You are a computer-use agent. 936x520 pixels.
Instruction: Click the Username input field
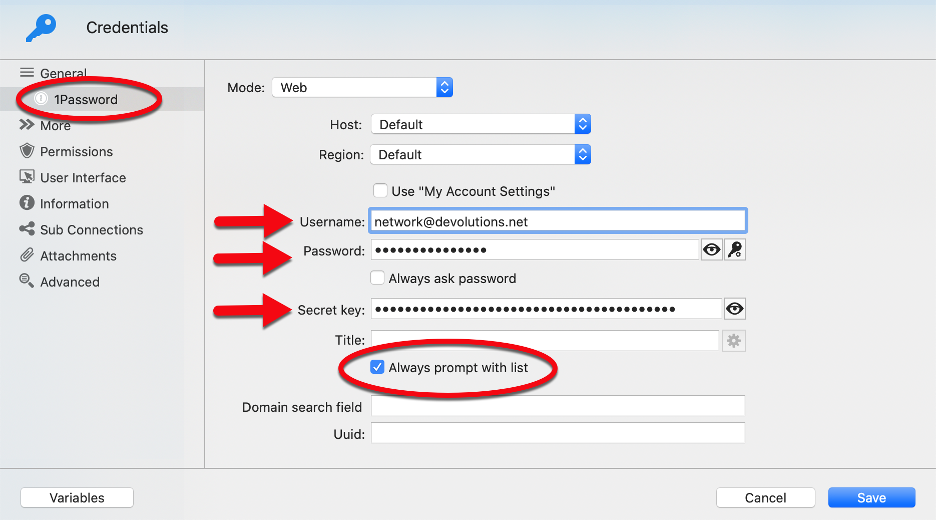[558, 221]
